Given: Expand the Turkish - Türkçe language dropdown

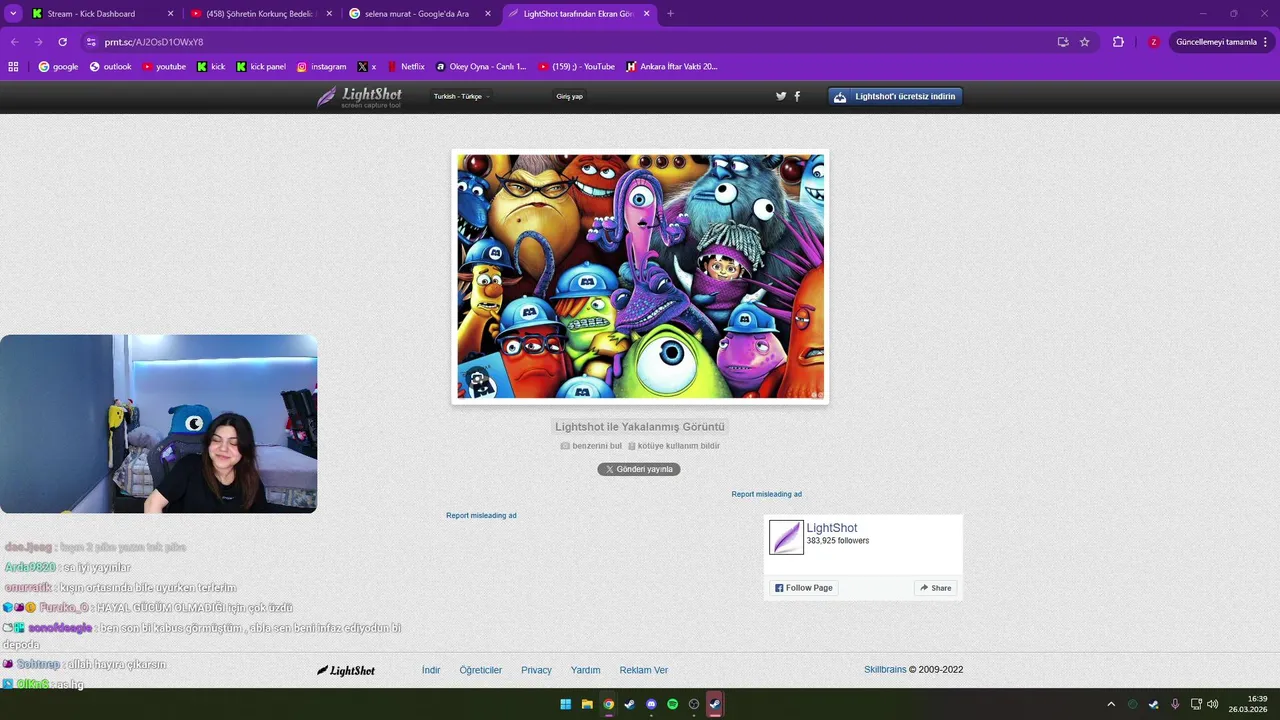Looking at the screenshot, I should point(461,97).
